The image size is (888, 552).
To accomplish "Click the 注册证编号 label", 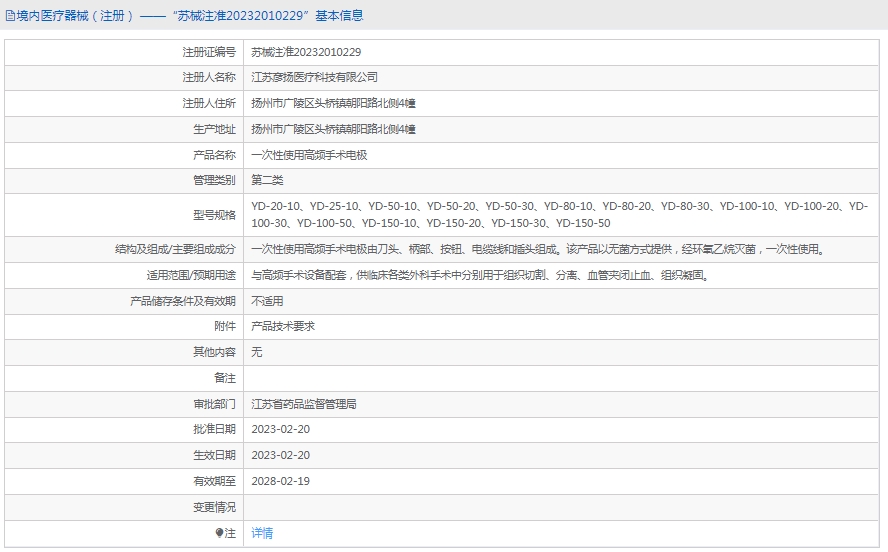I will coord(209,52).
